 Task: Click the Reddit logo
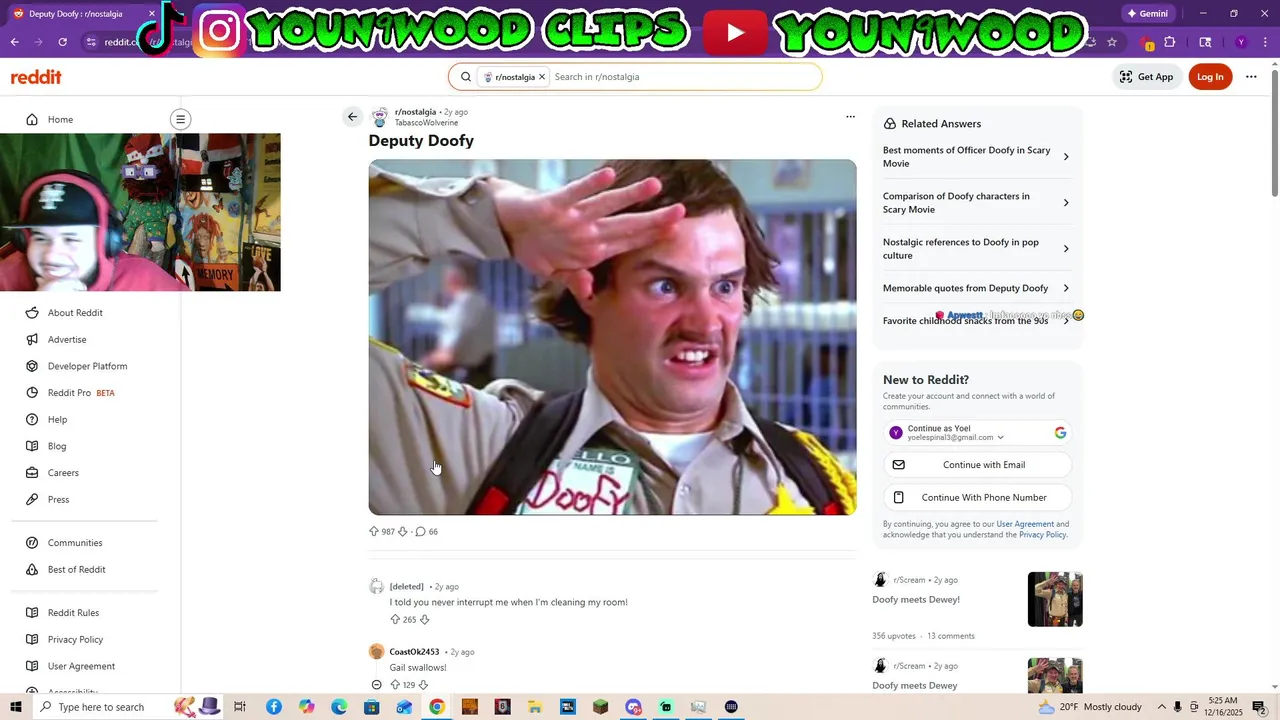click(36, 77)
